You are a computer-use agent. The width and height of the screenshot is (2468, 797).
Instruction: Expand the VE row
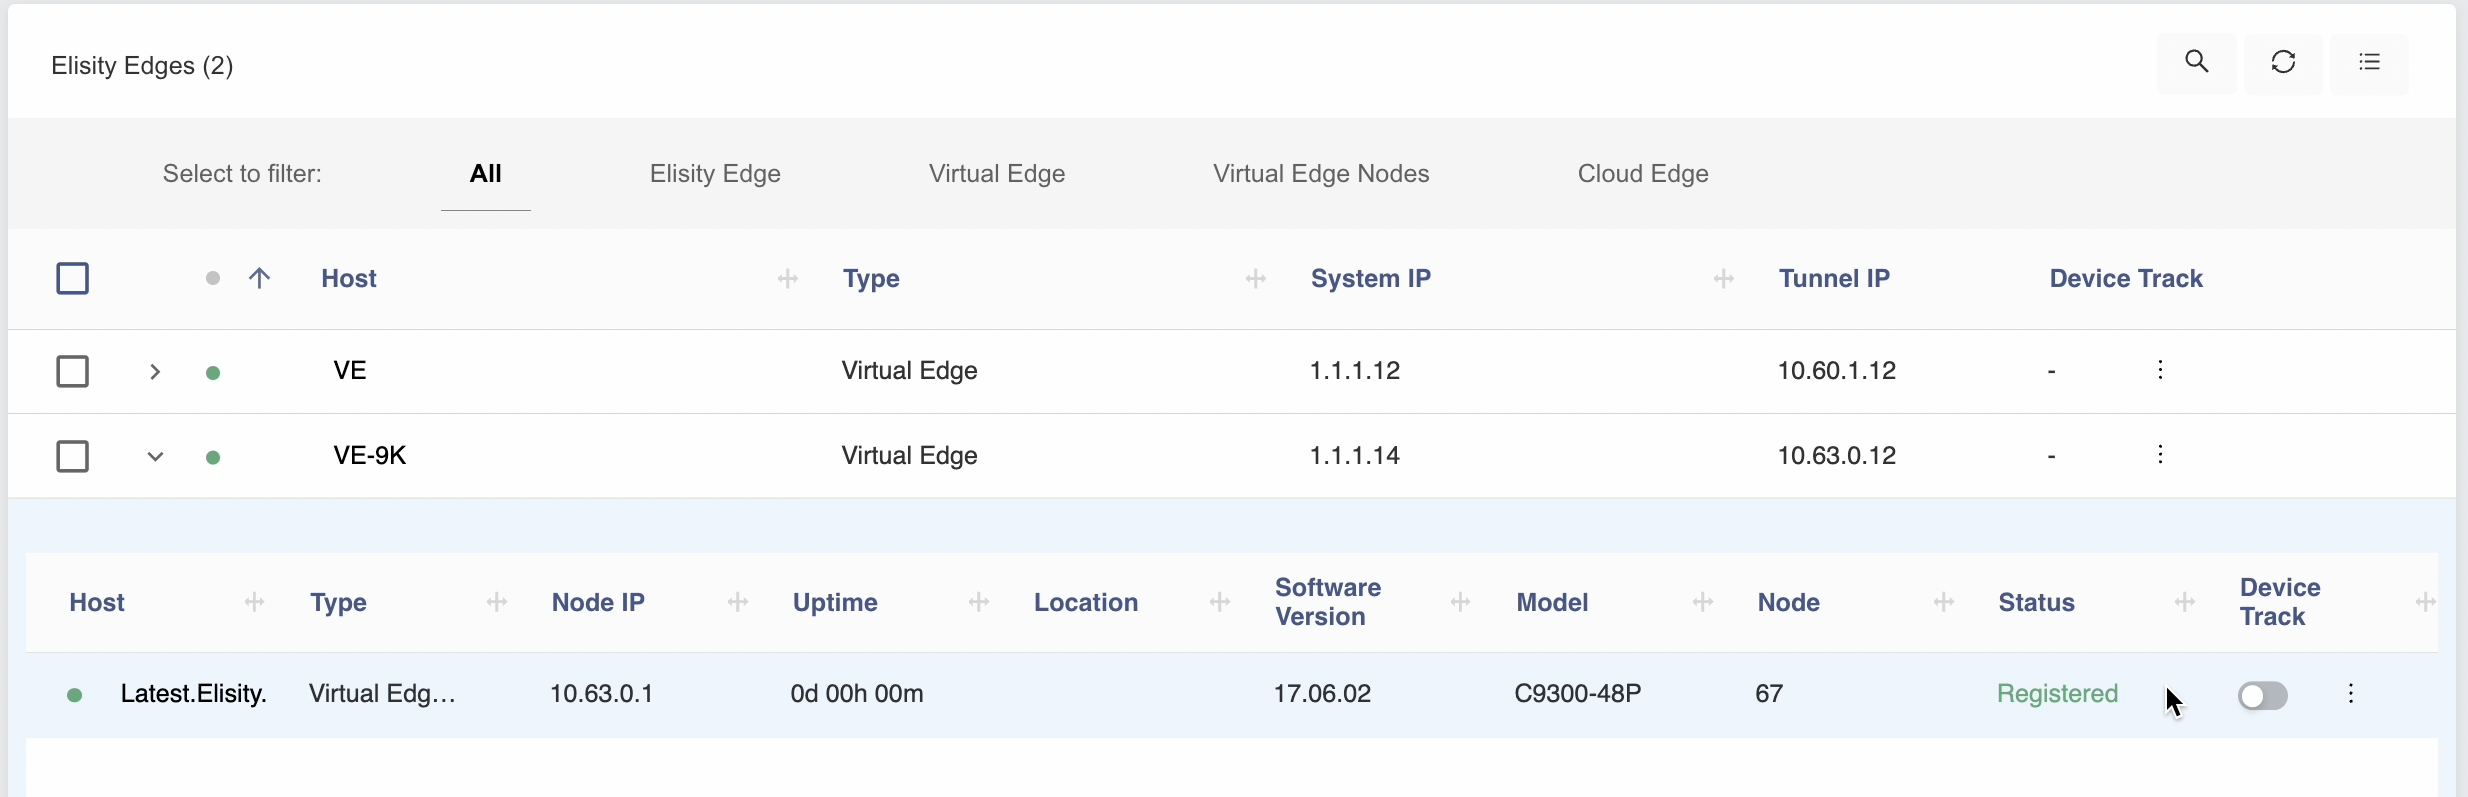coord(155,372)
